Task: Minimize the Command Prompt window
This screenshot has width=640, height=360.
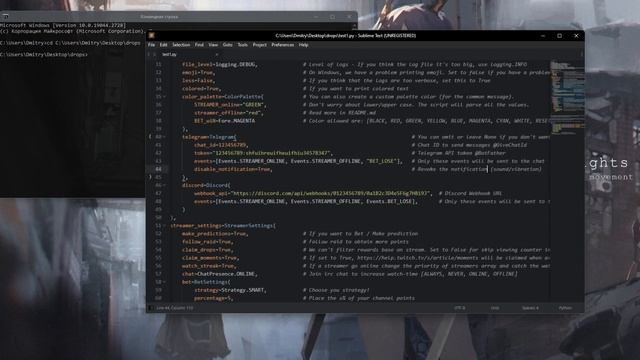Action: 316,17
